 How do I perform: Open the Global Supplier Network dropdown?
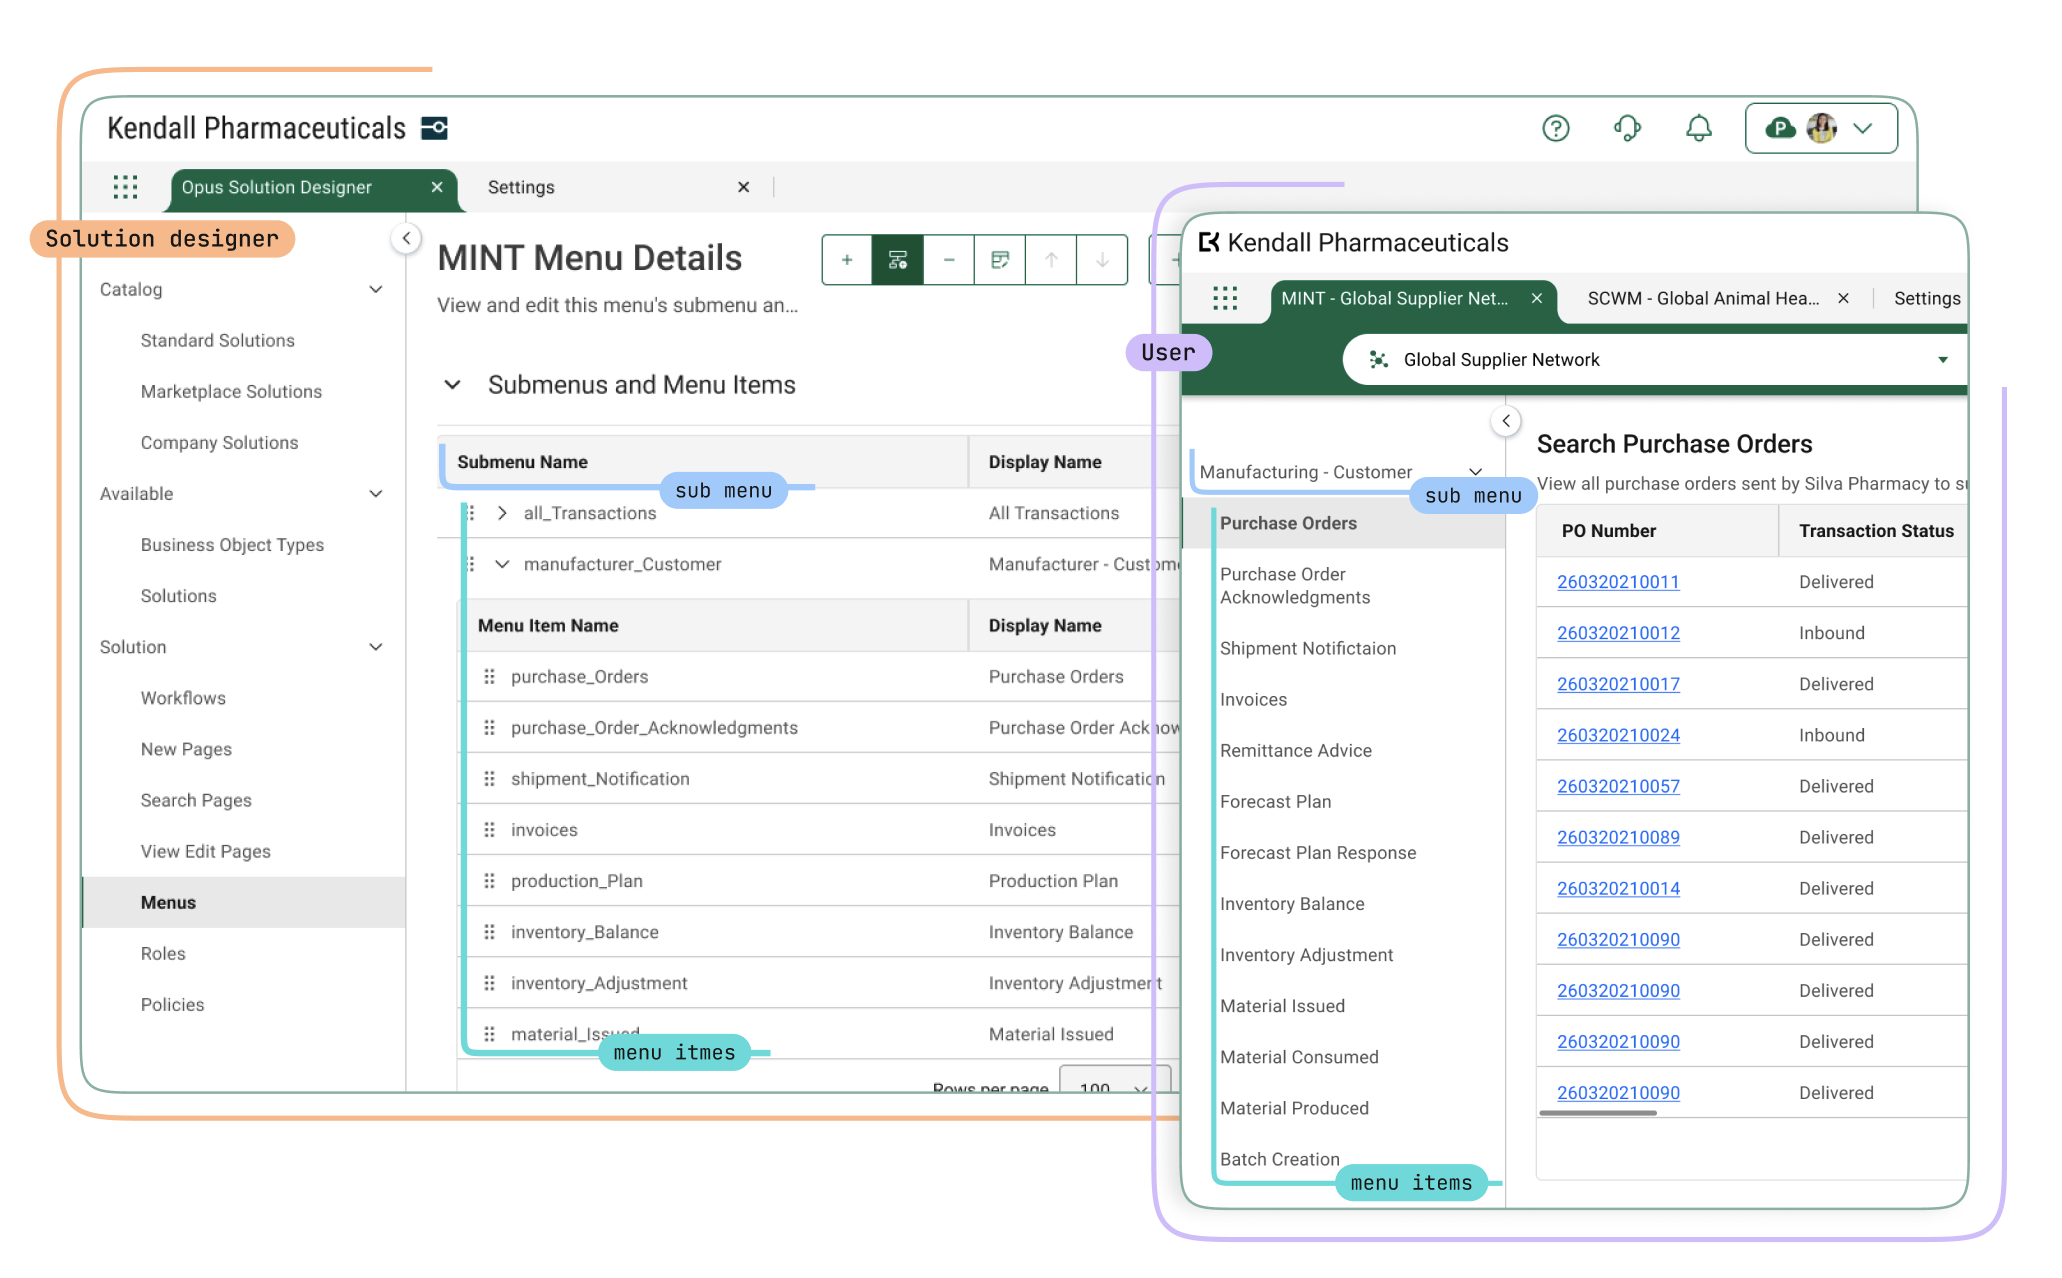(1657, 360)
